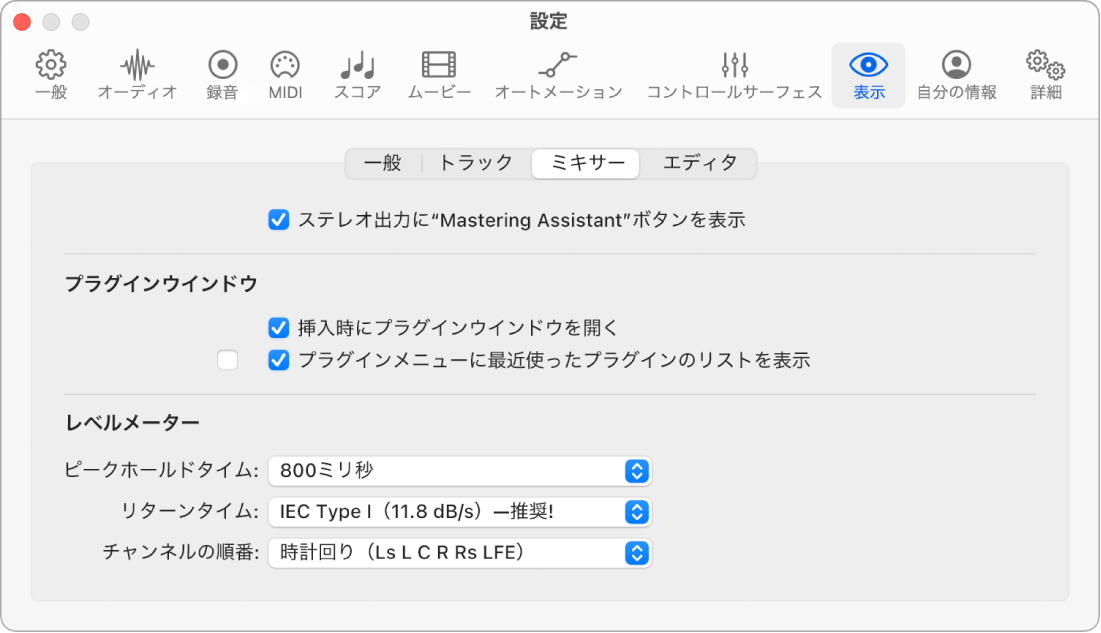Switch to the 一般 sub-tab under Display
This screenshot has width=1101, height=633.
point(383,164)
